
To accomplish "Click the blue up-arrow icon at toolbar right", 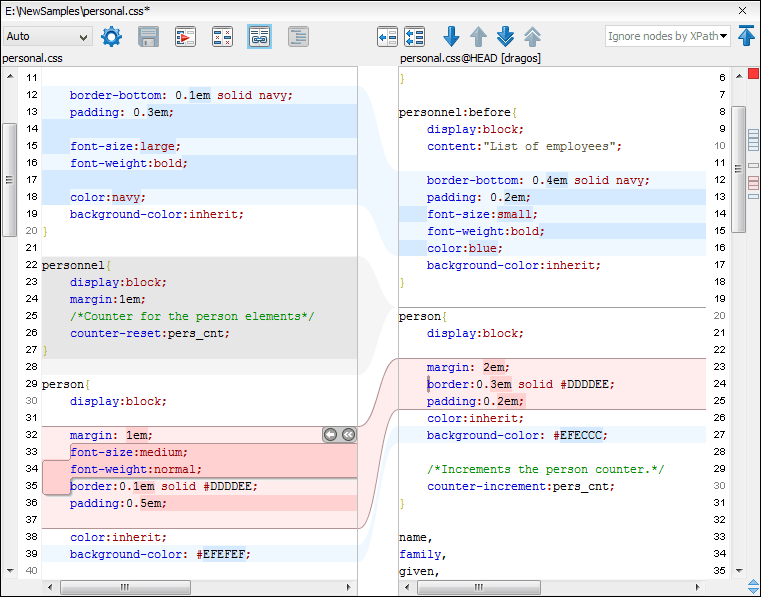I will tap(746, 37).
